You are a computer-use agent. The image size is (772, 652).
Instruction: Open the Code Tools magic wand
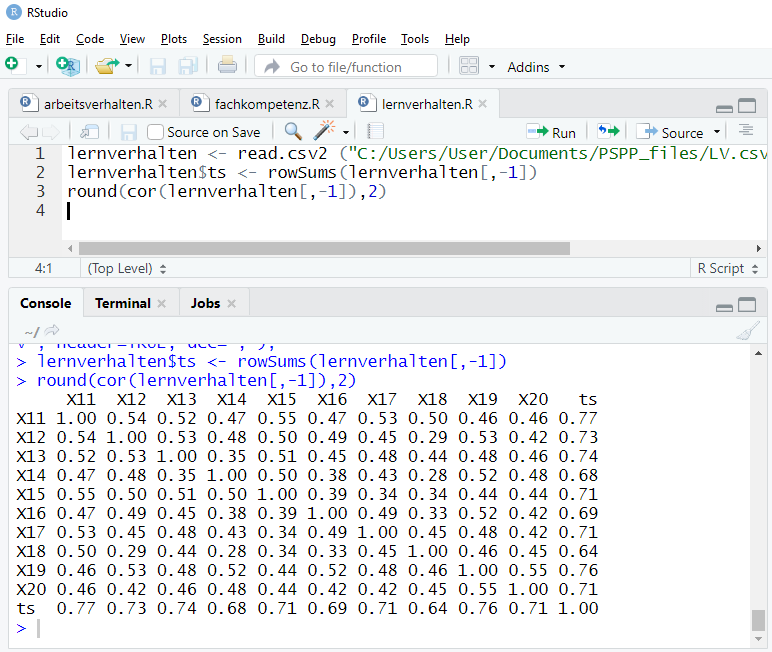pyautogui.click(x=325, y=132)
